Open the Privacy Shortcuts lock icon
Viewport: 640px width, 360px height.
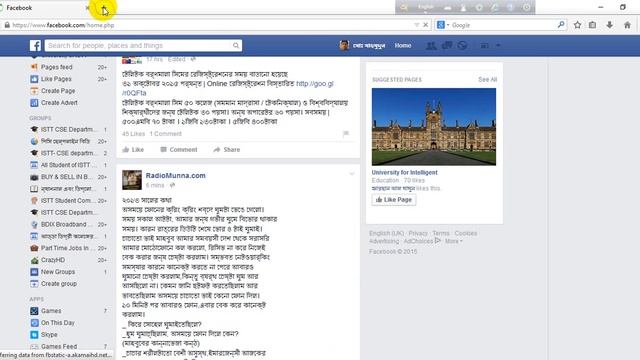click(484, 46)
